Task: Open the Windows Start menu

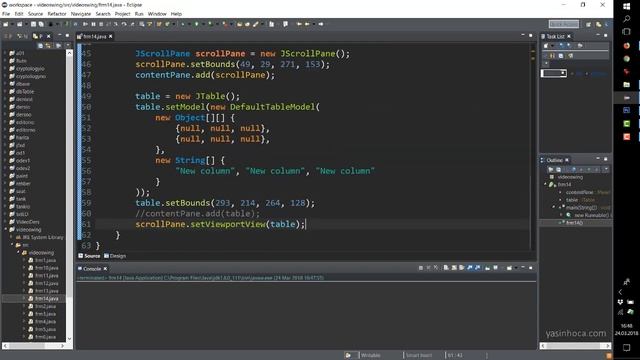Action: [627, 6]
